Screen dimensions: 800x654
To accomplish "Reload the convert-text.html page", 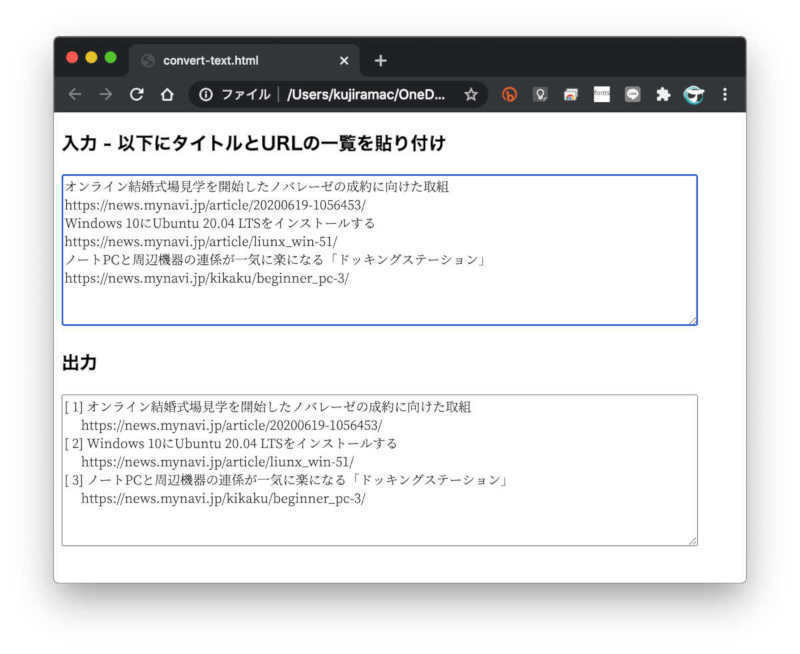I will point(136,94).
